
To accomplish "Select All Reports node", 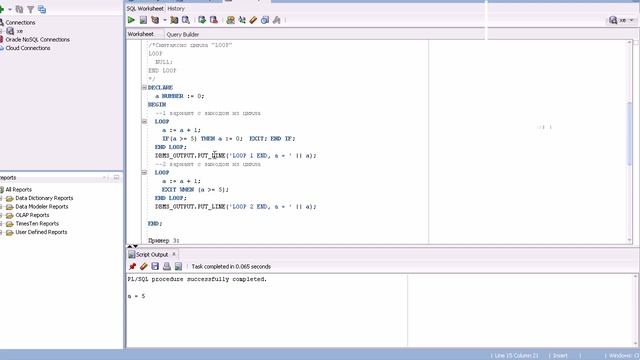I will click(x=18, y=189).
